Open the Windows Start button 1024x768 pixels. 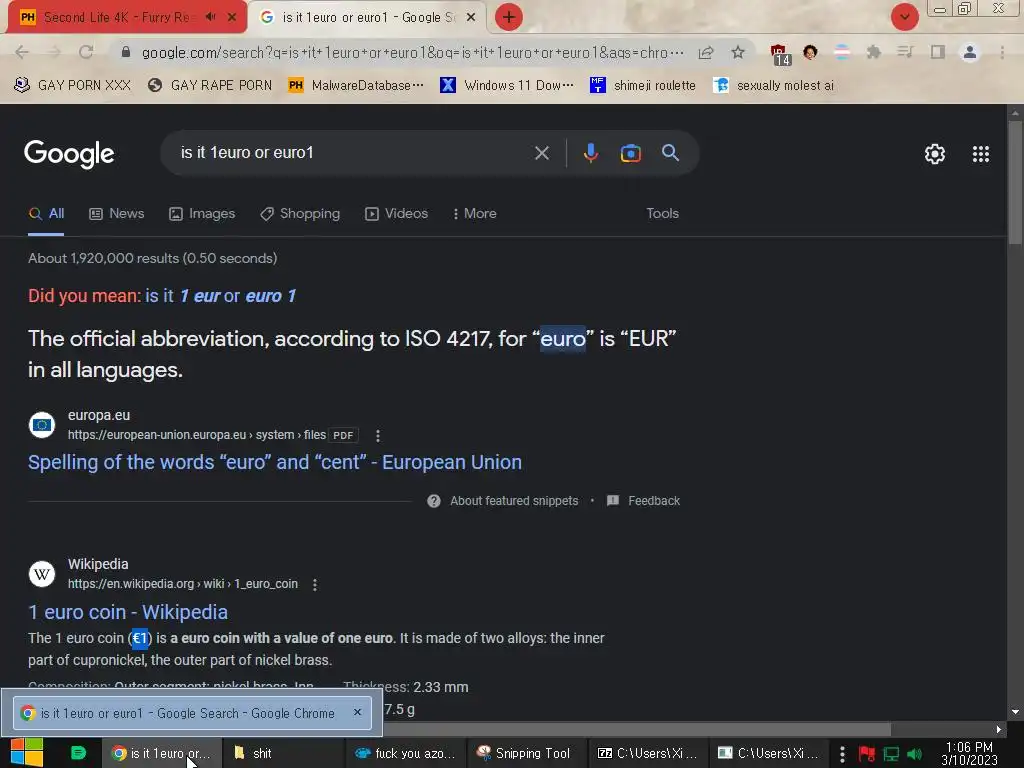coord(27,753)
